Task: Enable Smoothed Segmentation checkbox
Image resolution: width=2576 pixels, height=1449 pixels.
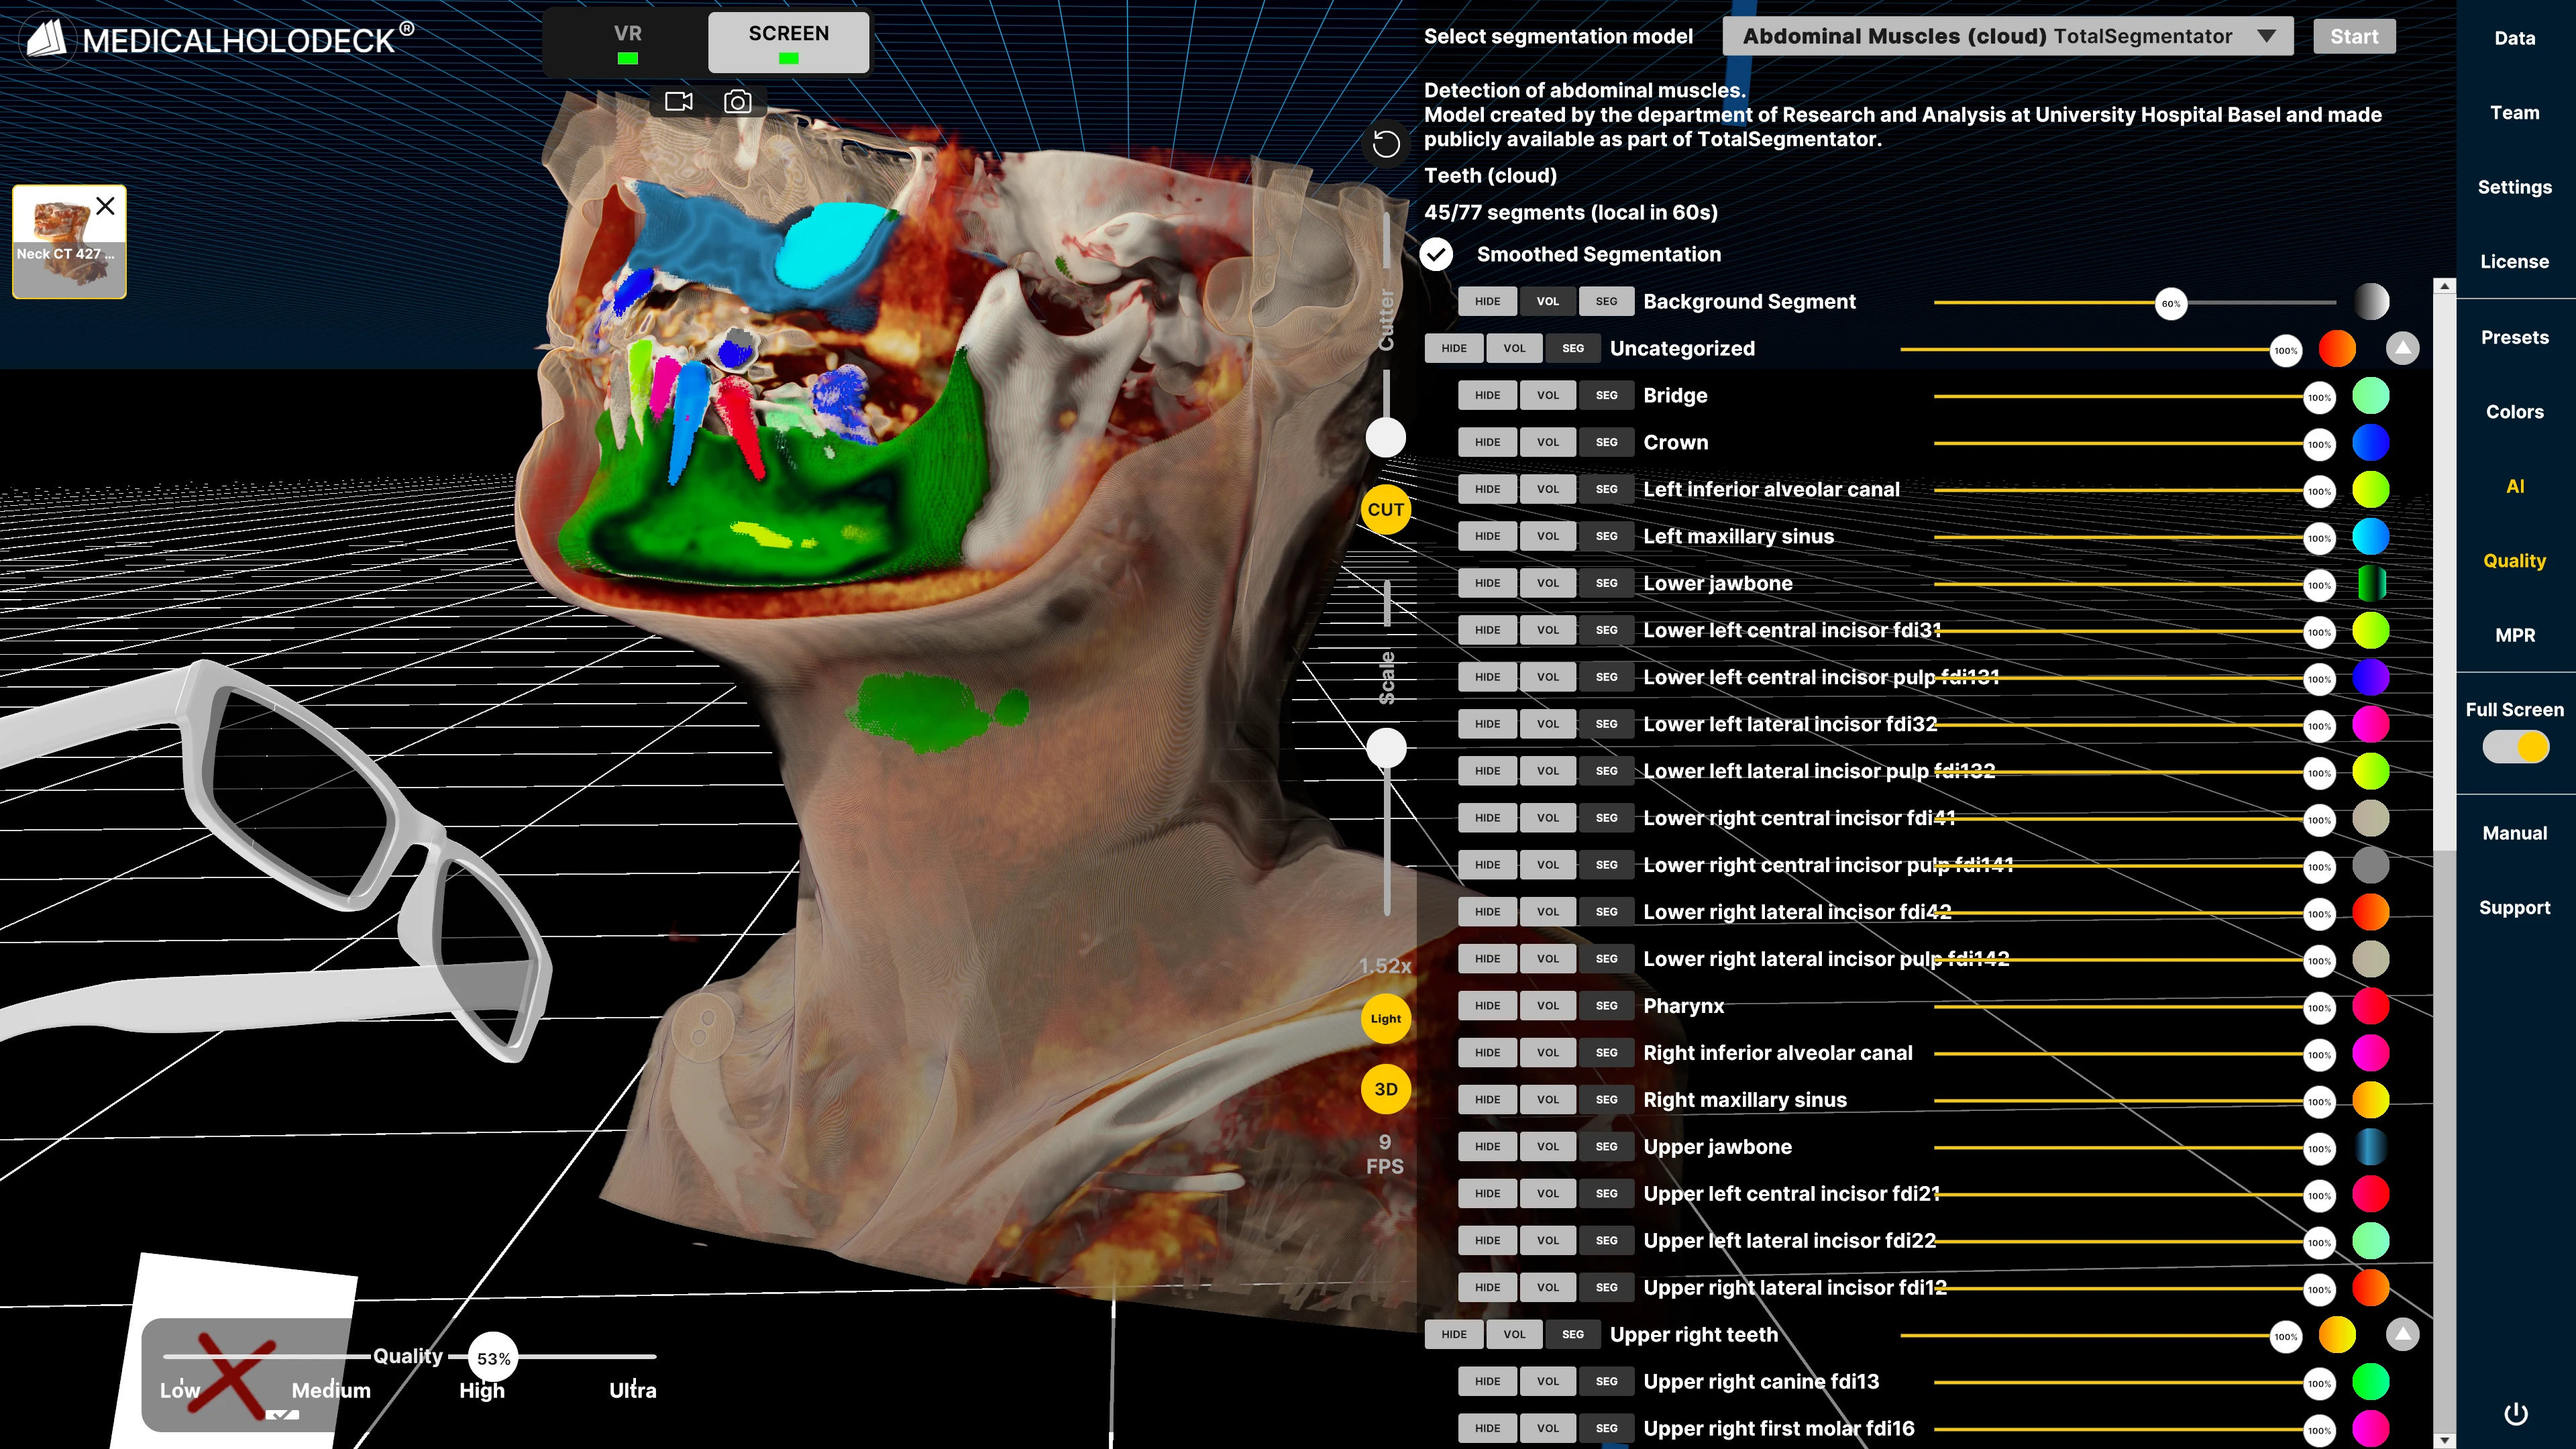Action: point(1437,254)
